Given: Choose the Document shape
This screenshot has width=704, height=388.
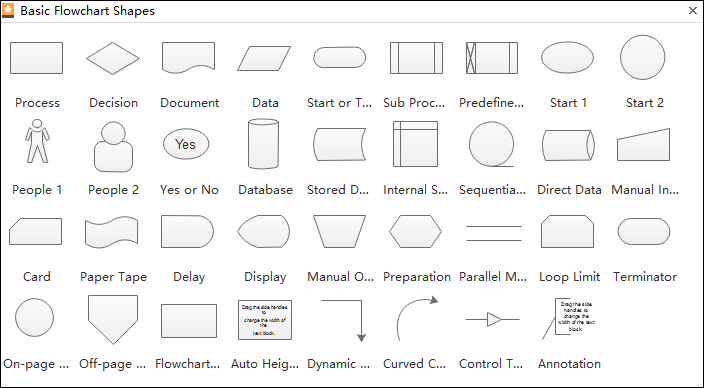Looking at the screenshot, I should pos(189,57).
